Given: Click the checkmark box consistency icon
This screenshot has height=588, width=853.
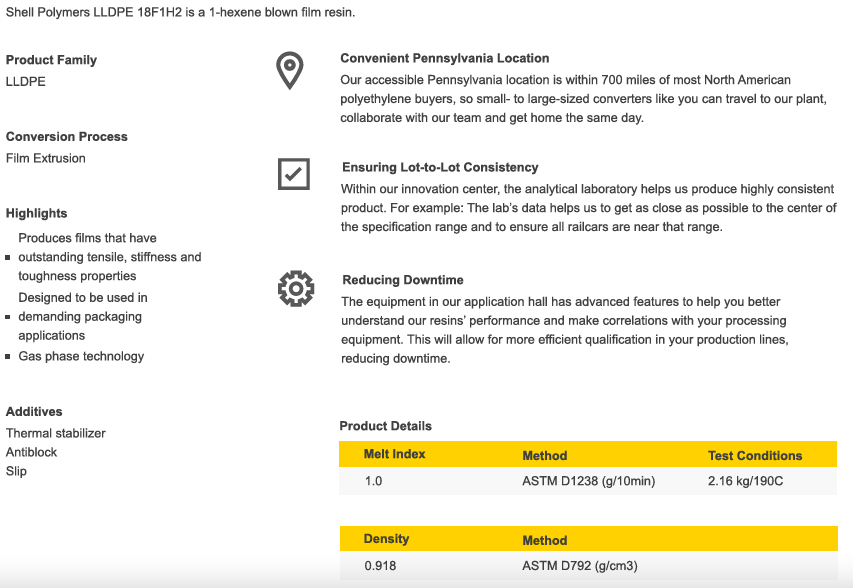Looking at the screenshot, I should click(293, 174).
